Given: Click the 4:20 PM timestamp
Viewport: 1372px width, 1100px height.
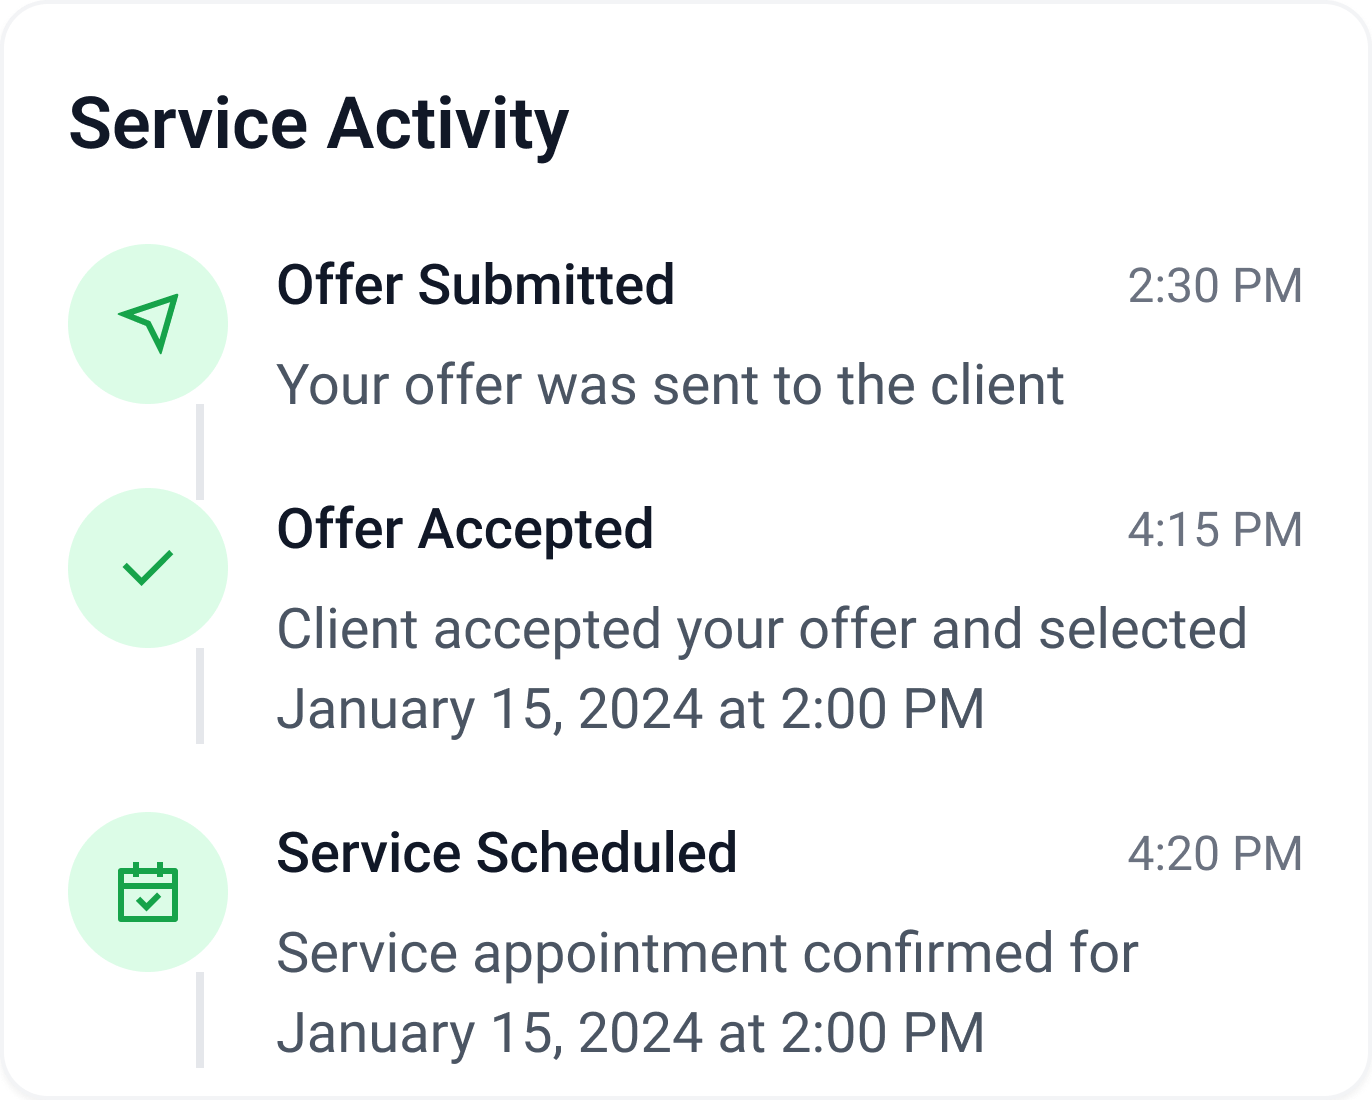Looking at the screenshot, I should tap(1214, 854).
